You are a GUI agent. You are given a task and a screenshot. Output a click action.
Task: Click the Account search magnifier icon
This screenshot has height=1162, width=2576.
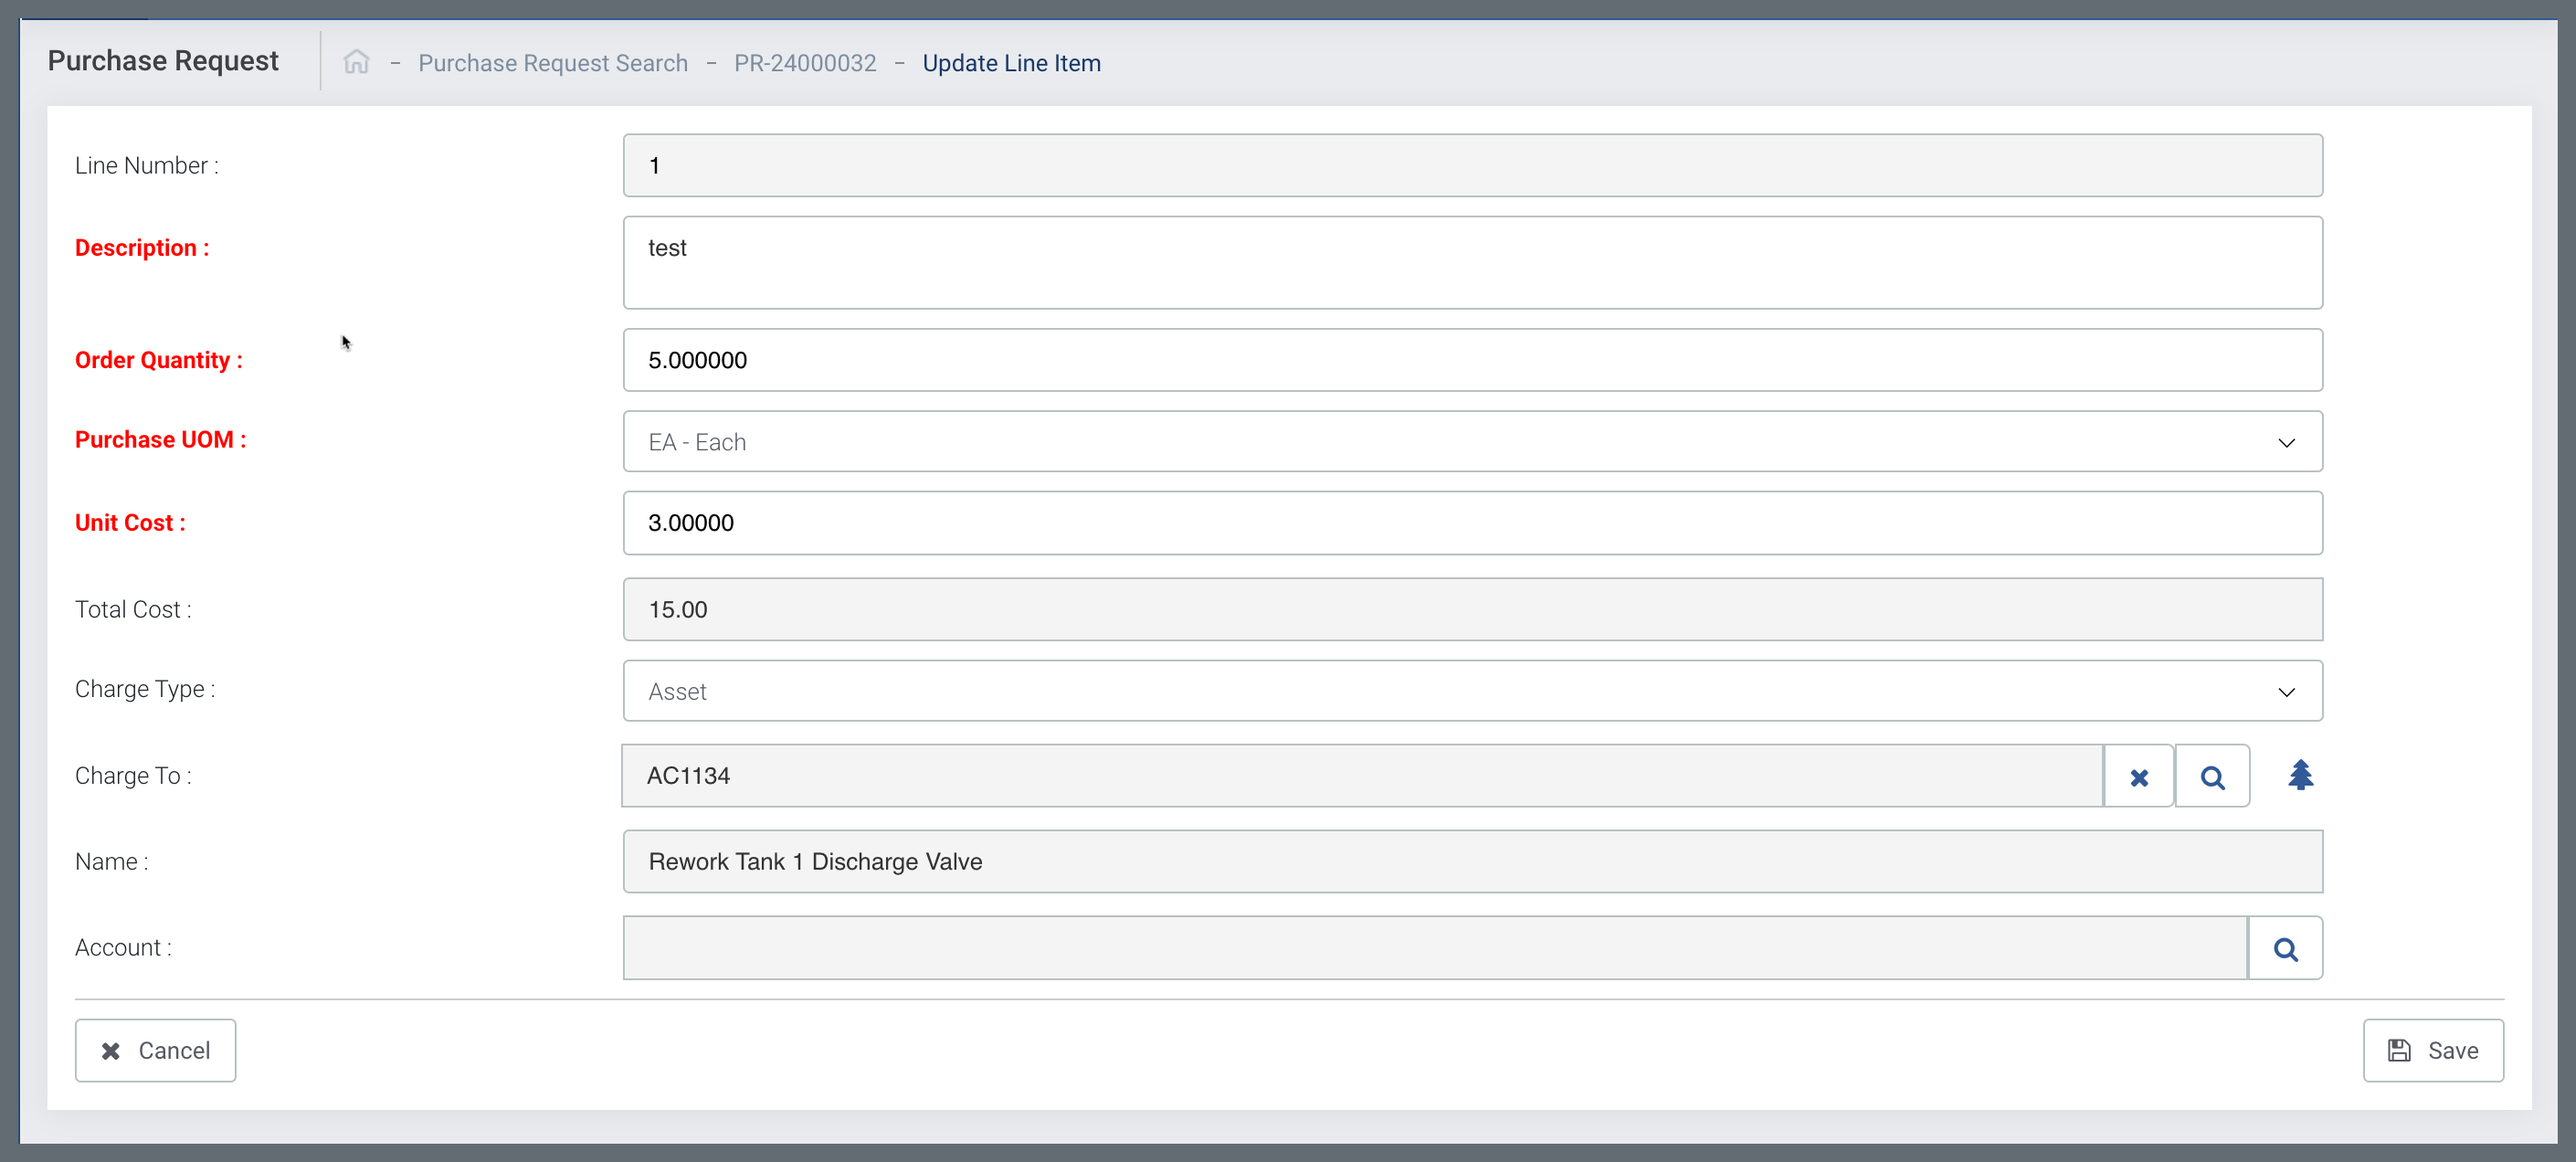2285,948
